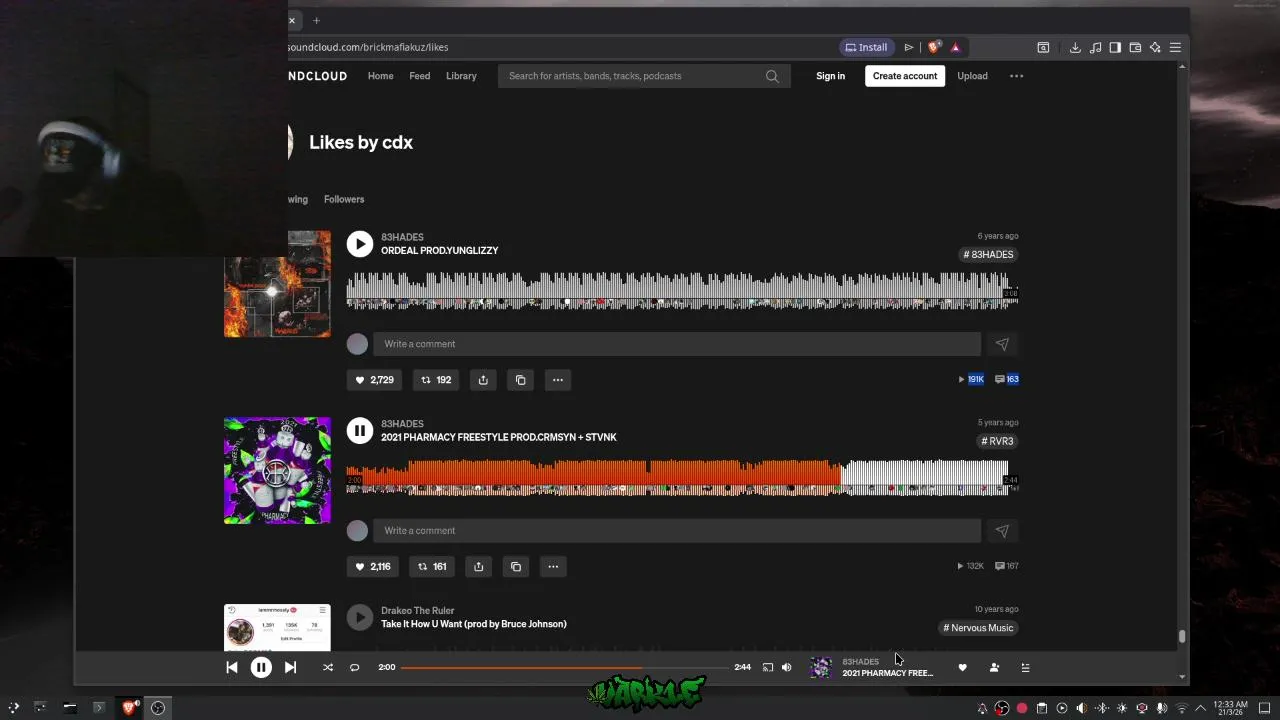Open Drakeo The Ruler artist link
Screen dimensions: 1280x720
click(x=418, y=610)
